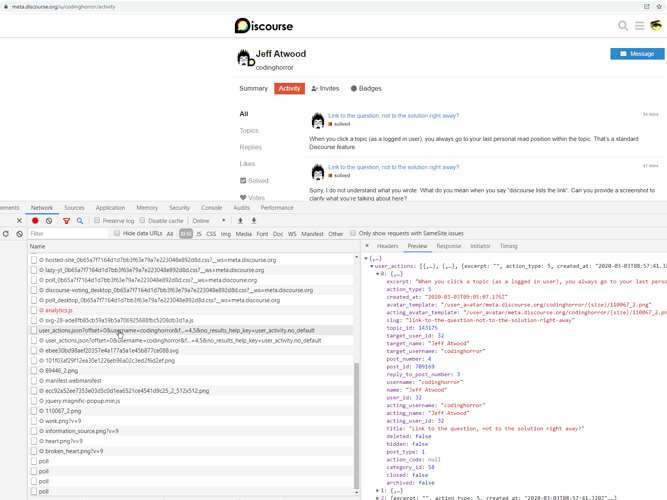667x500 pixels.
Task: Toggle the network filter funnel icon
Action: click(66, 221)
